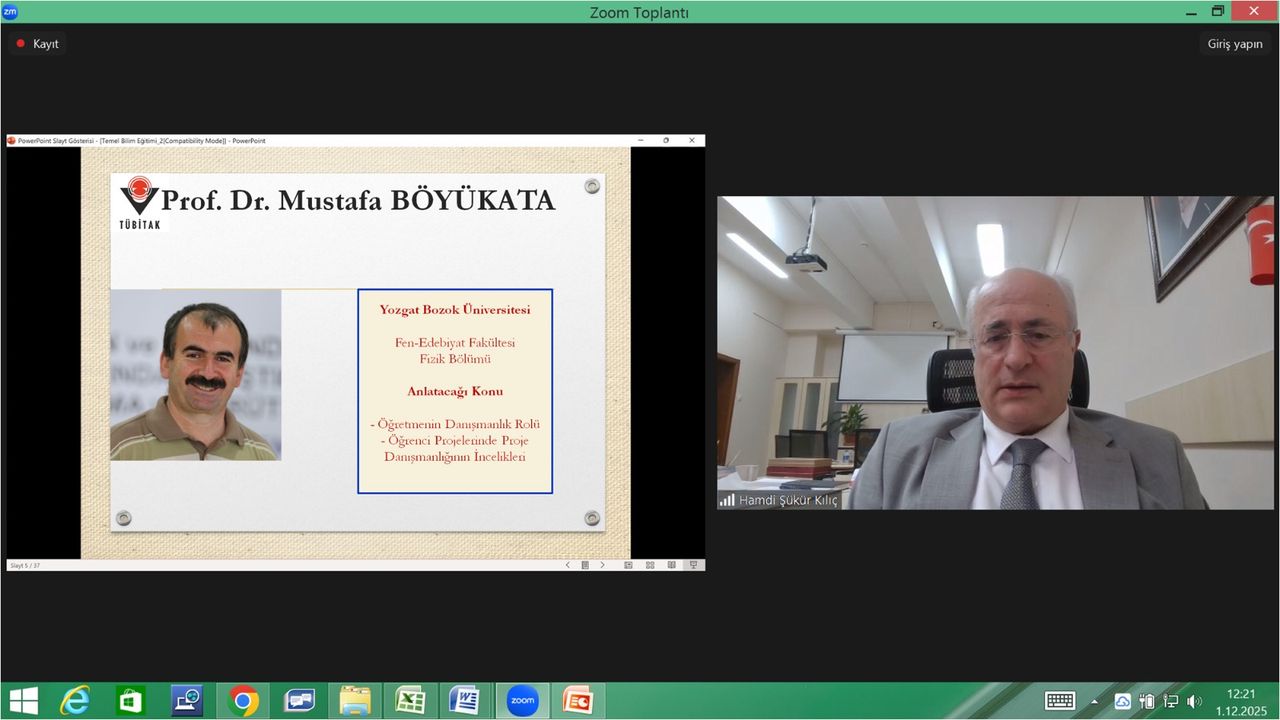This screenshot has height=720, width=1280.
Task: Switch to Slide Sorter view
Action: (x=650, y=565)
